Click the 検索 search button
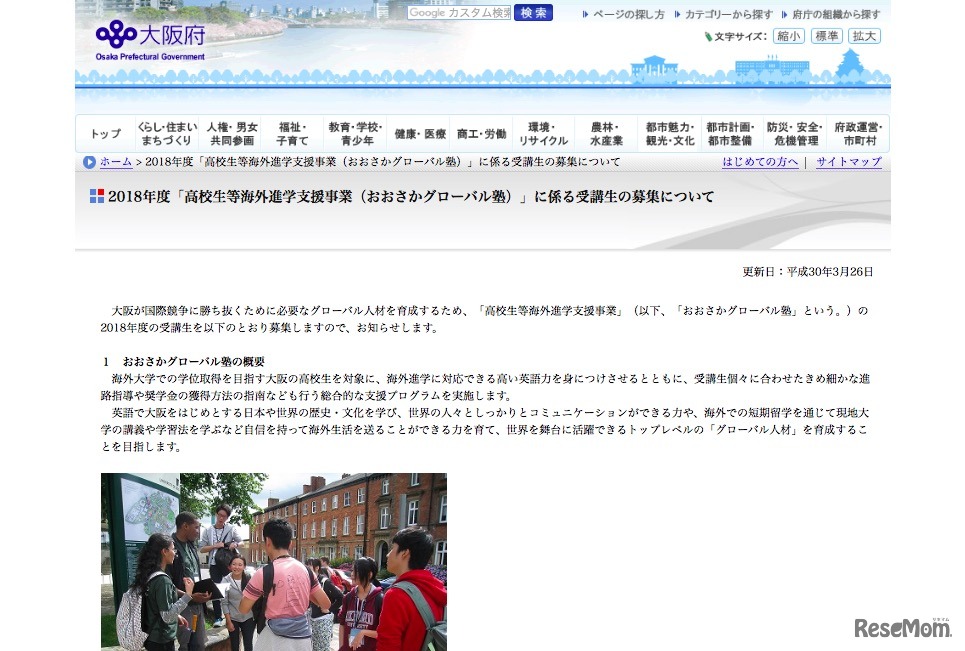This screenshot has height=651, width=965. pyautogui.click(x=533, y=13)
